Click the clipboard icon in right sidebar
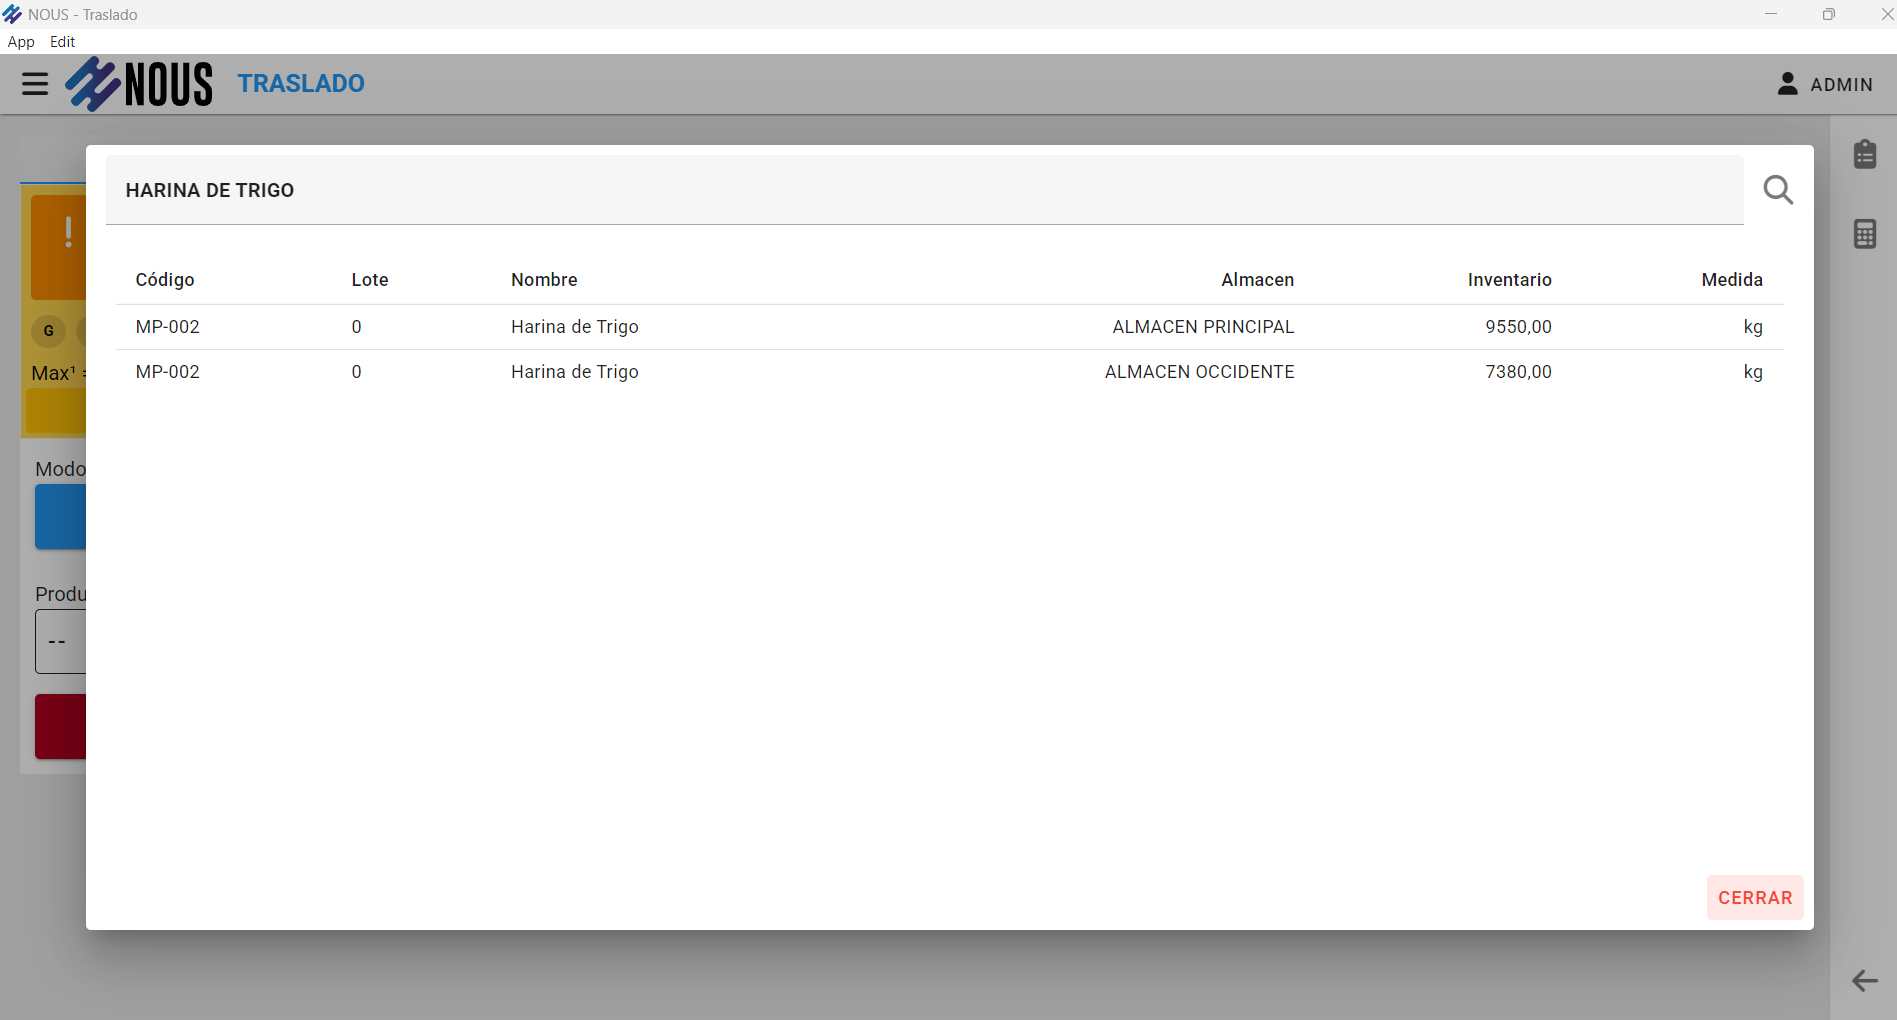 1864,154
